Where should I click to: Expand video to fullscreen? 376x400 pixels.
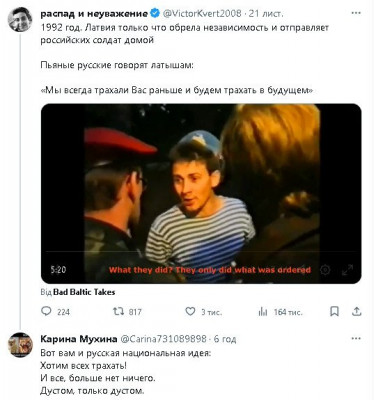[x=347, y=270]
